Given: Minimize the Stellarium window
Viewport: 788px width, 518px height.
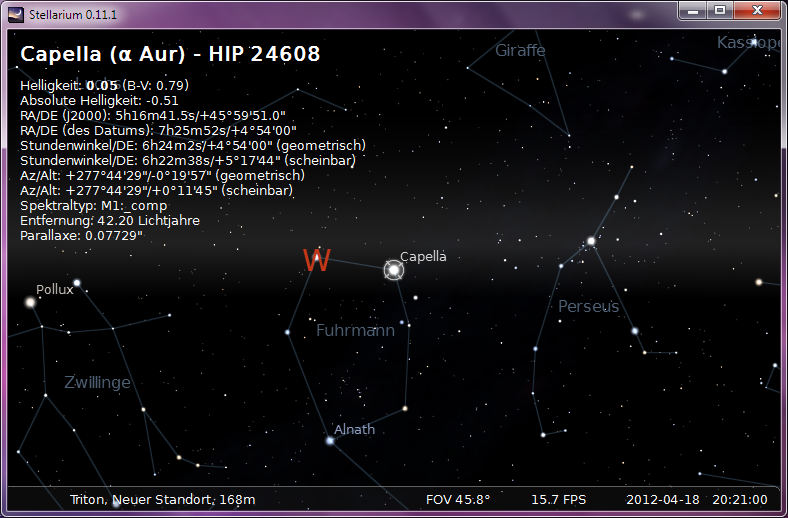Looking at the screenshot, I should (692, 10).
